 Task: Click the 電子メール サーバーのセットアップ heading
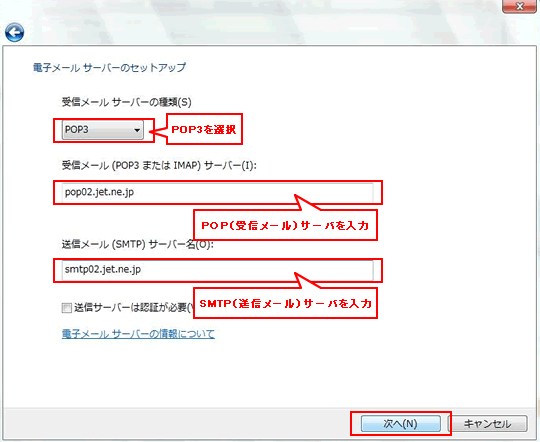point(110,67)
